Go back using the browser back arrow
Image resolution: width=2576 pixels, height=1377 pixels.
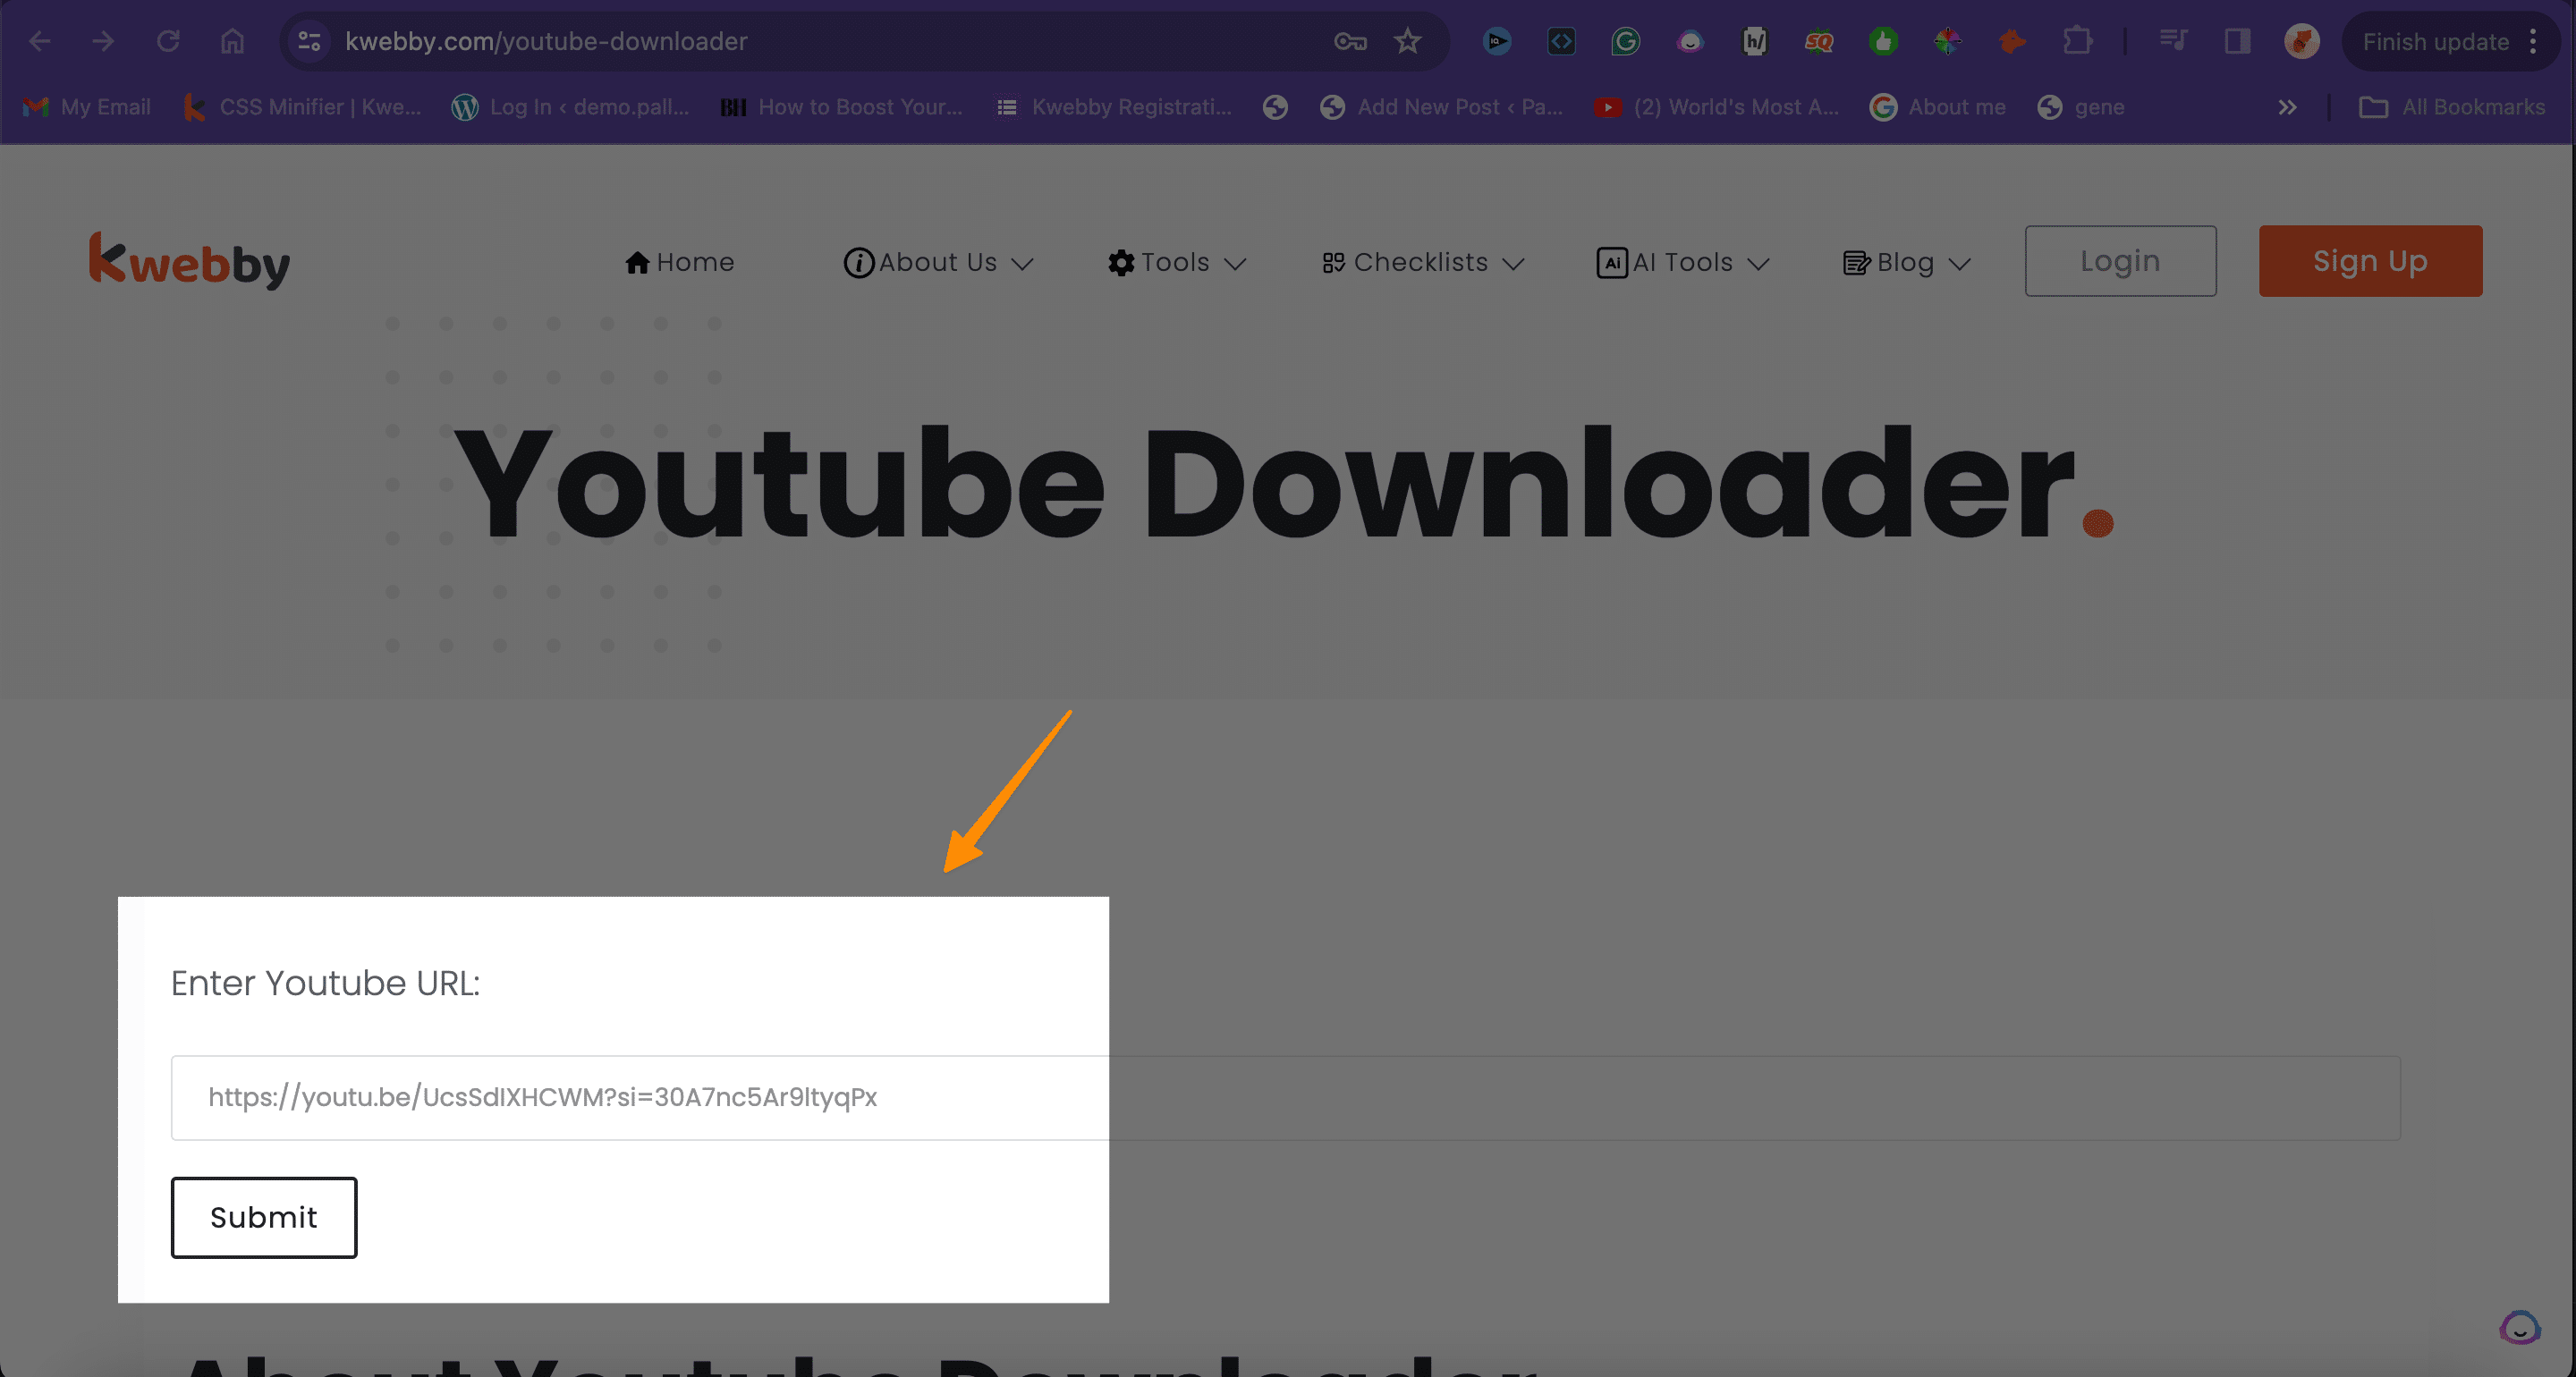click(x=40, y=41)
